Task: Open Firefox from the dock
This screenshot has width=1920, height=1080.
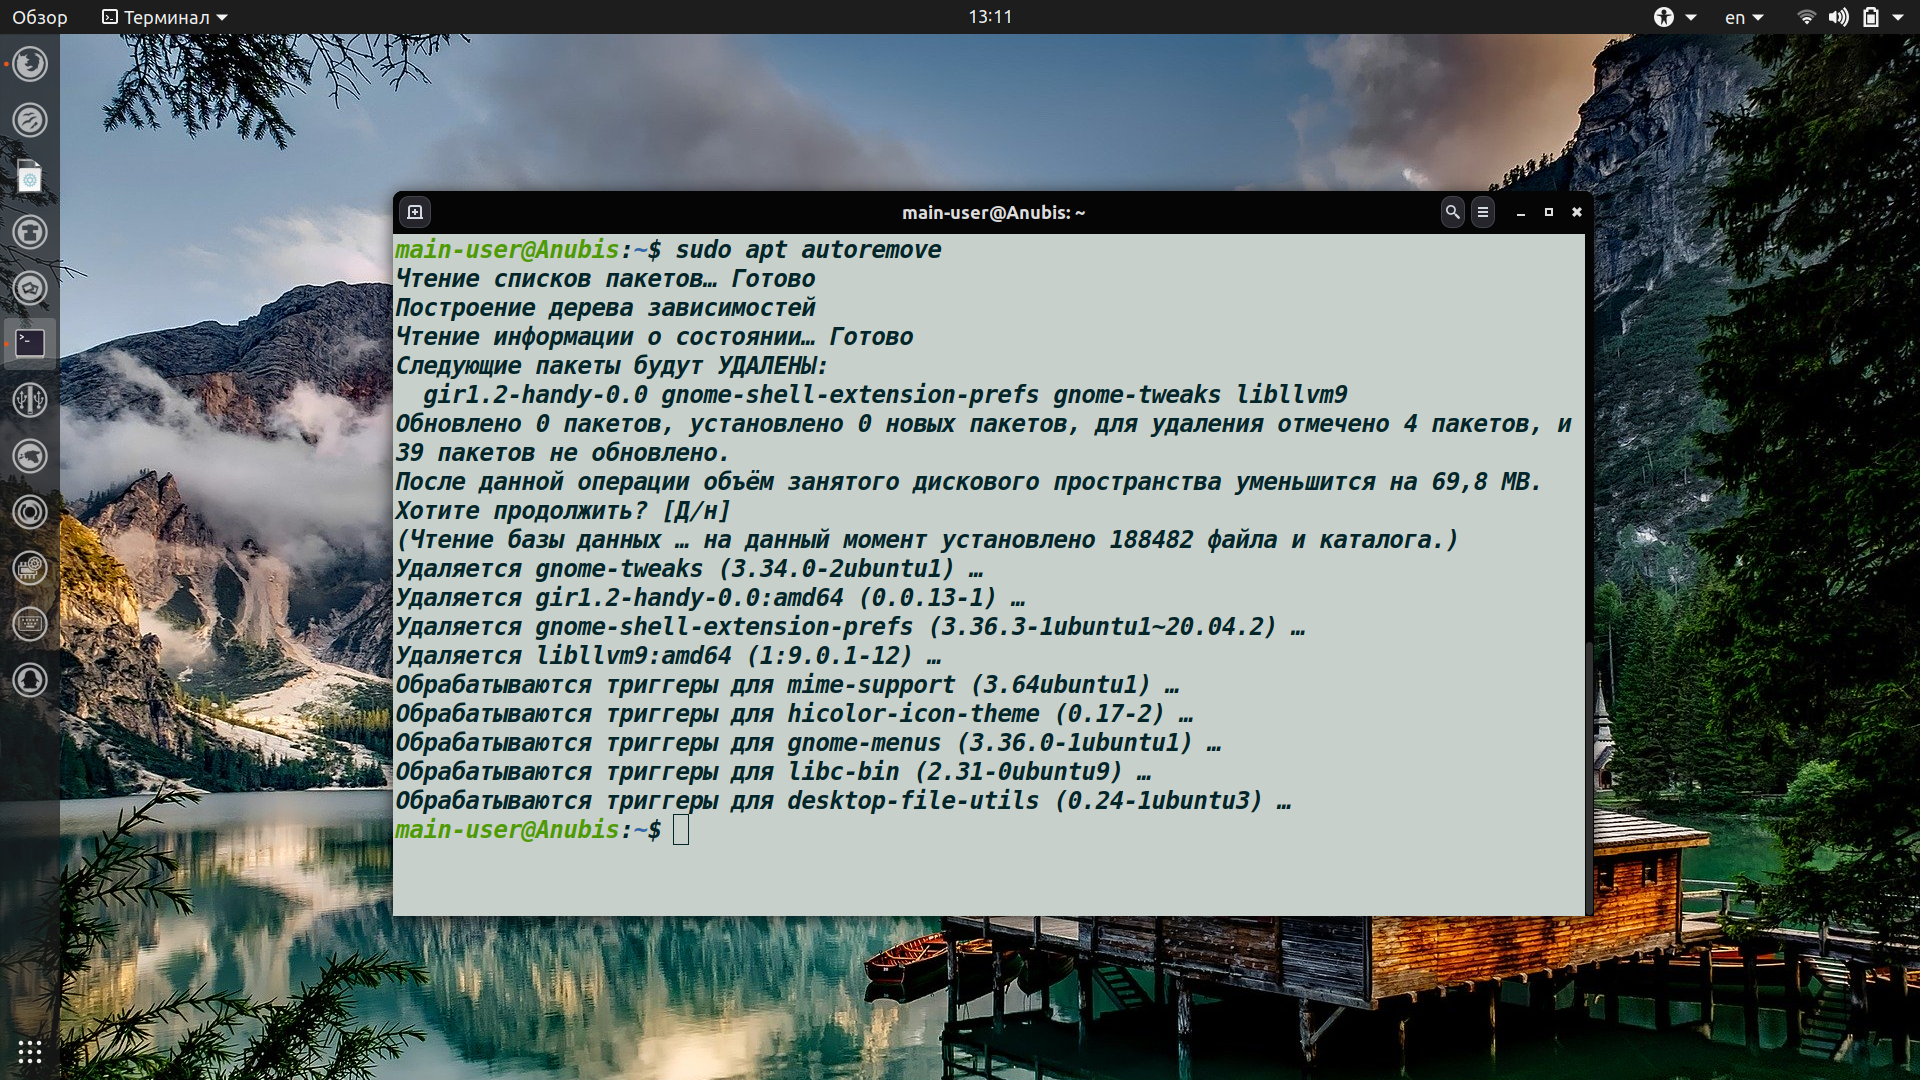Action: [30, 64]
